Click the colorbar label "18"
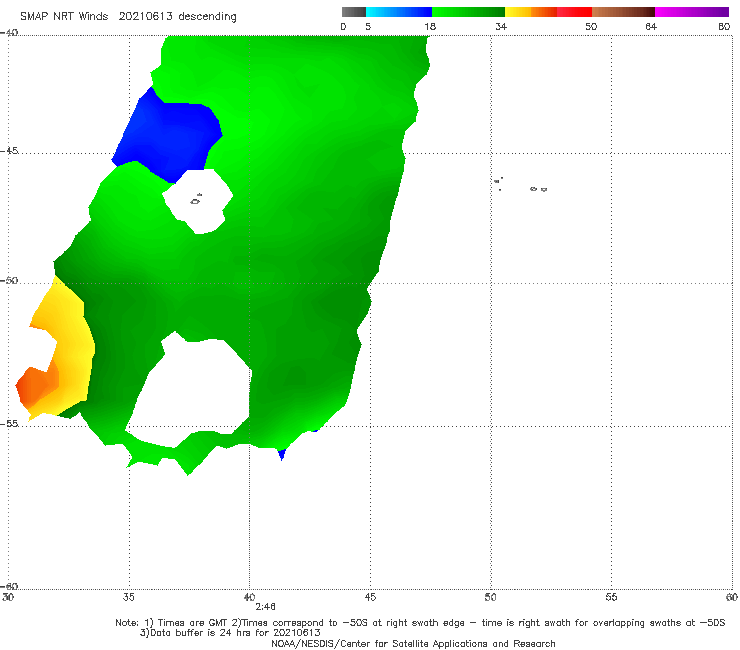 [430, 26]
